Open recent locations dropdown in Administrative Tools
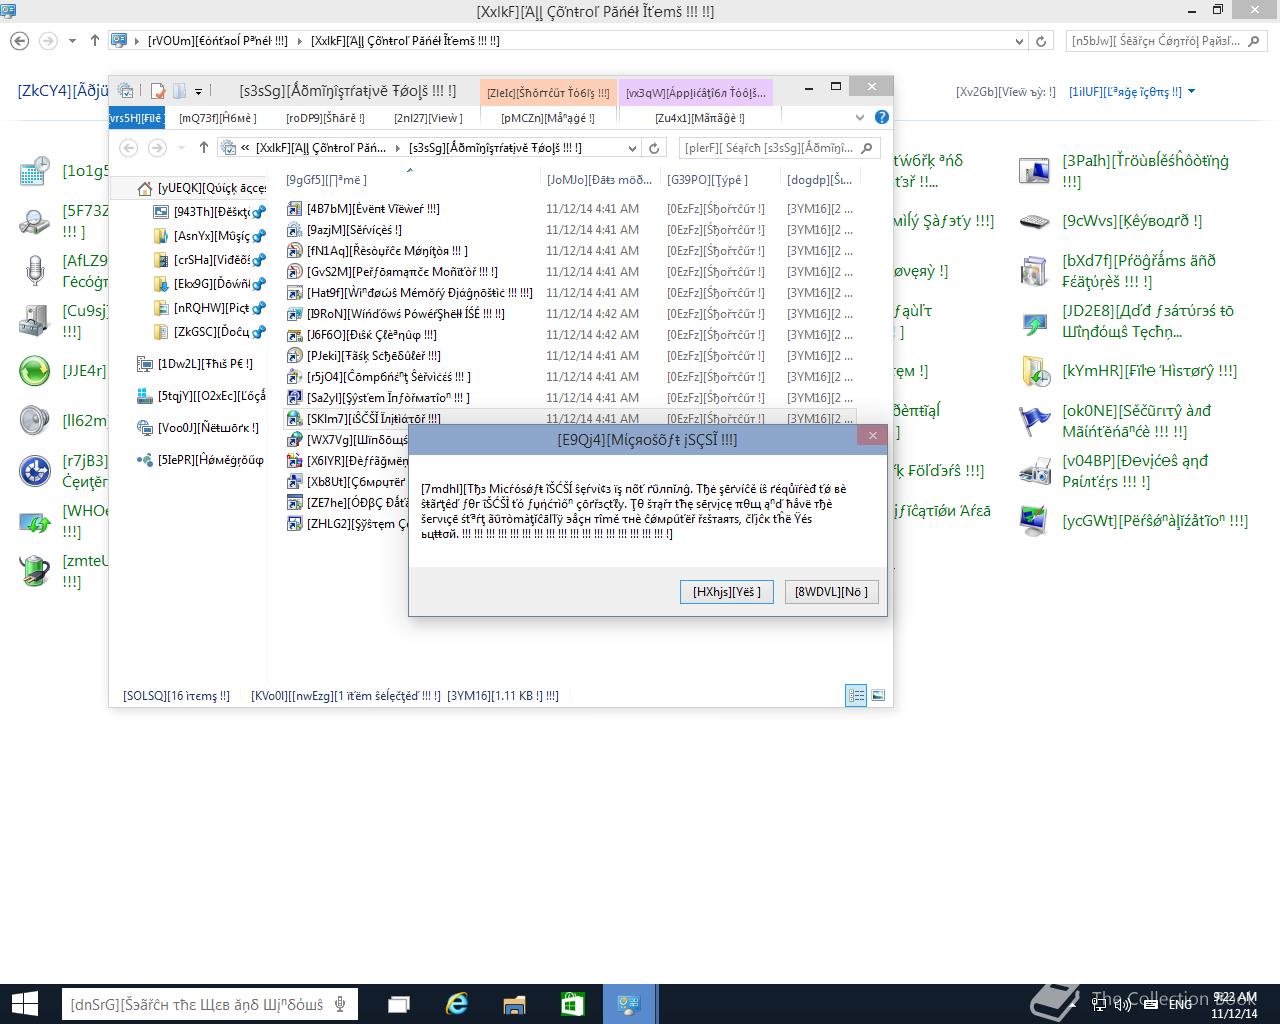 point(181,148)
